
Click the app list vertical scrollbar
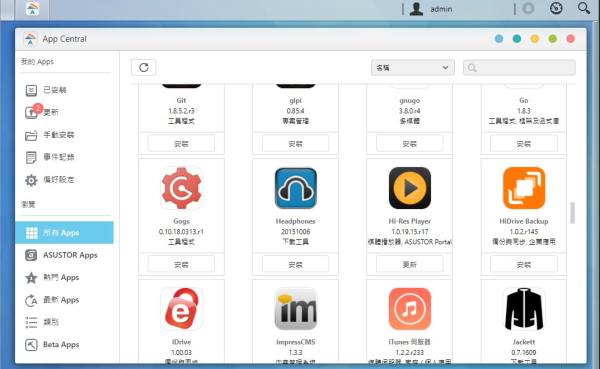coord(572,213)
